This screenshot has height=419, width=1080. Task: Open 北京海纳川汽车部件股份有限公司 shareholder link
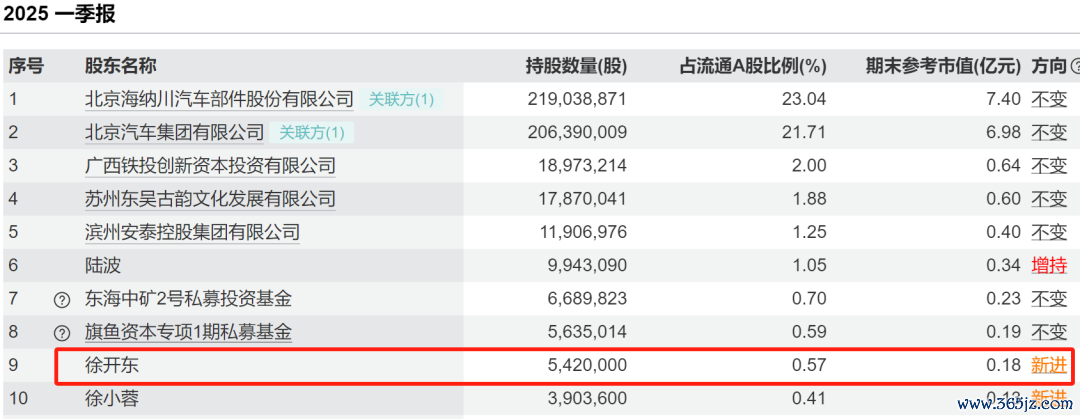[219, 99]
